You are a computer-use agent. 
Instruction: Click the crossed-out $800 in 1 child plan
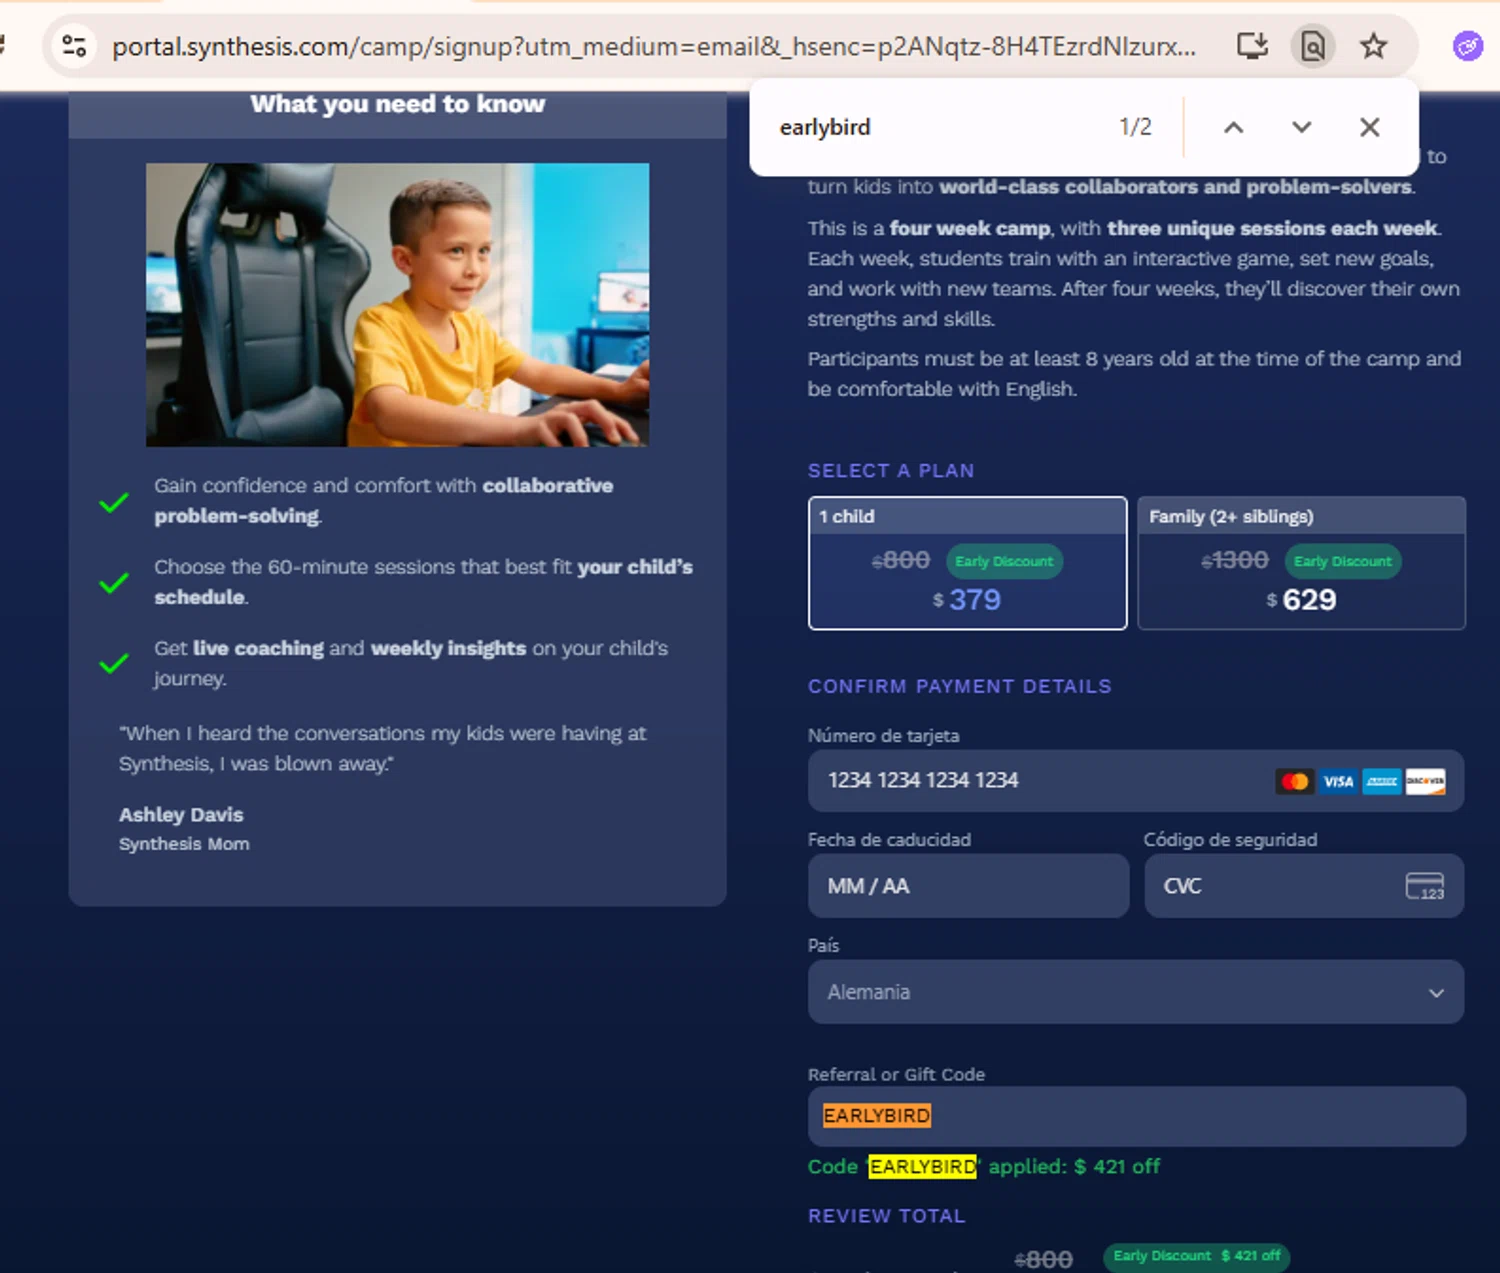coord(901,561)
